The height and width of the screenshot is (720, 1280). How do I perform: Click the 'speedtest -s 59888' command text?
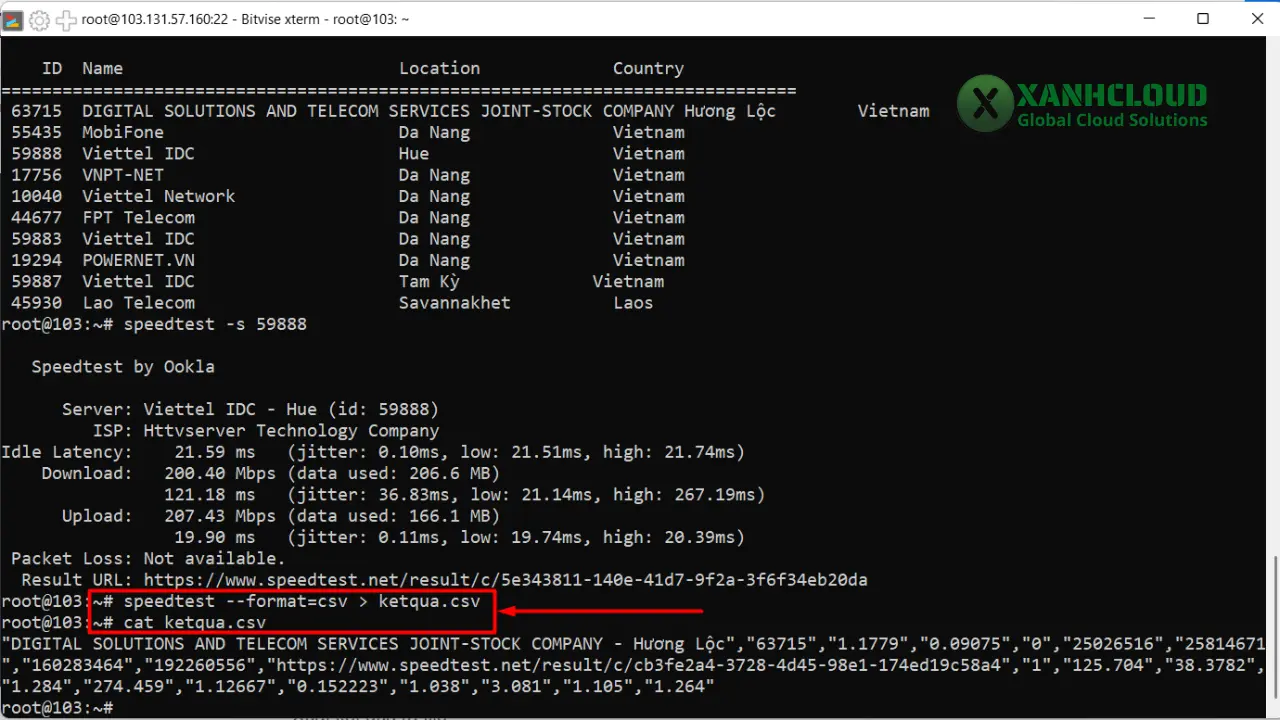215,324
